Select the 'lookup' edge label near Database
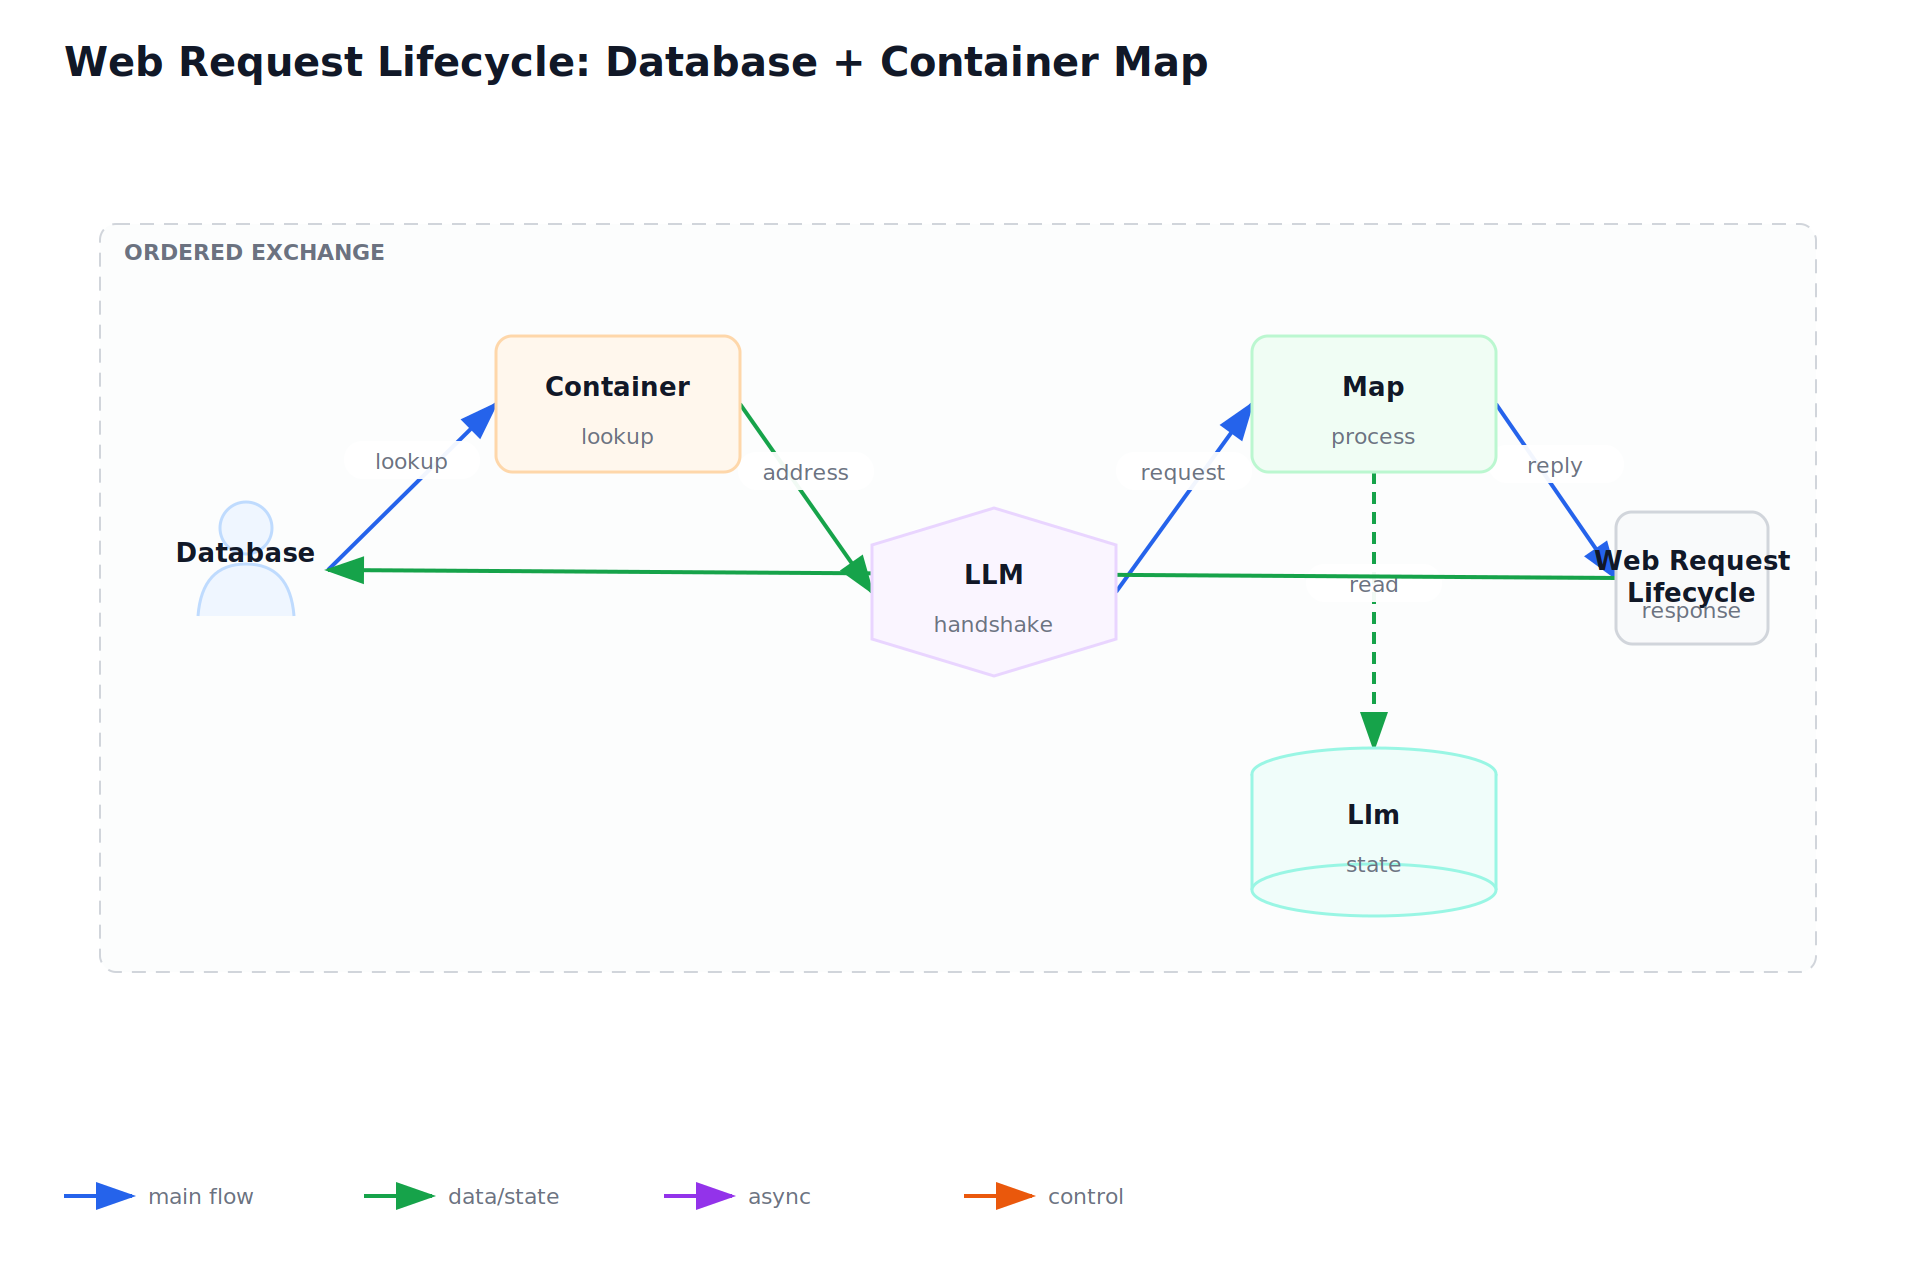Screen dimensions: 1920x1280 tap(411, 461)
